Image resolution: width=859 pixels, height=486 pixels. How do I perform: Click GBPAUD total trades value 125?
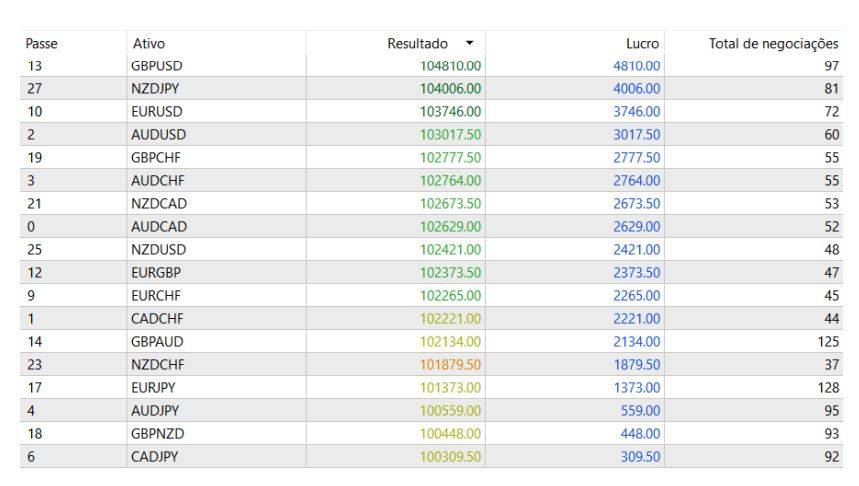[826, 341]
